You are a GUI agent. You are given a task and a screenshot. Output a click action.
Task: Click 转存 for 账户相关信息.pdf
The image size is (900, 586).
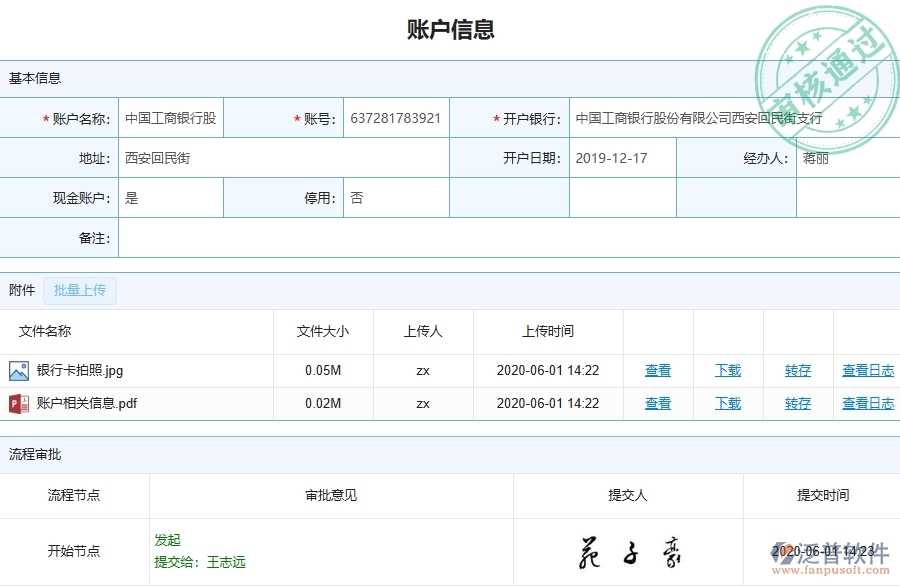tap(797, 403)
